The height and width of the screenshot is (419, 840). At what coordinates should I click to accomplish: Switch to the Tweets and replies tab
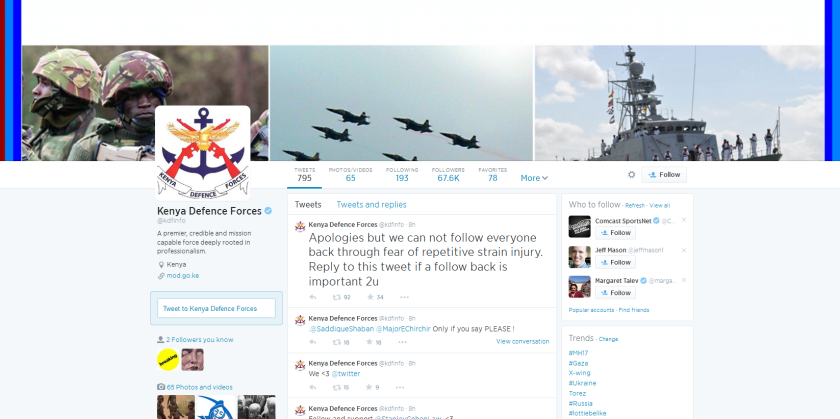[x=371, y=205]
